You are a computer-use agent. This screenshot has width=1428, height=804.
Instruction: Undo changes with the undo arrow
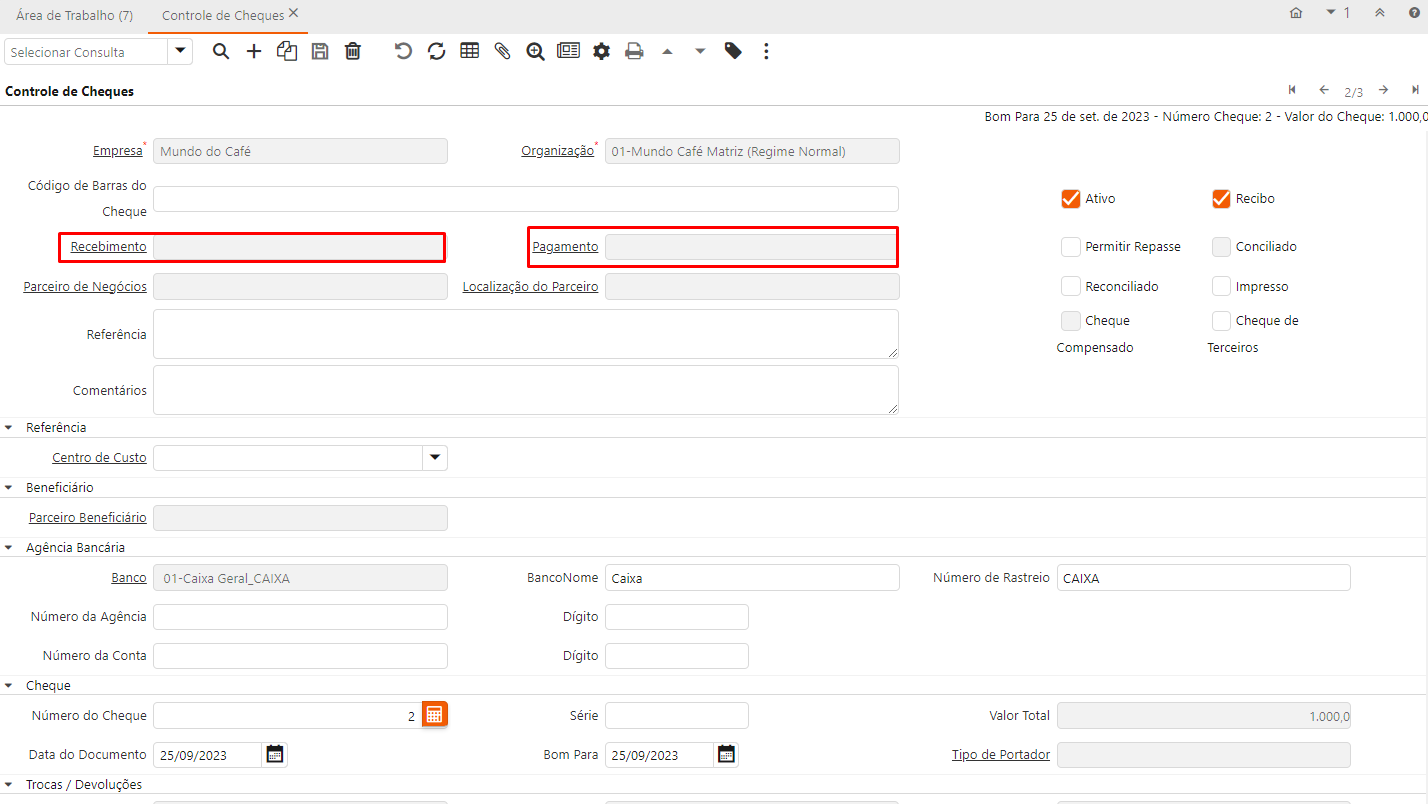(x=403, y=51)
